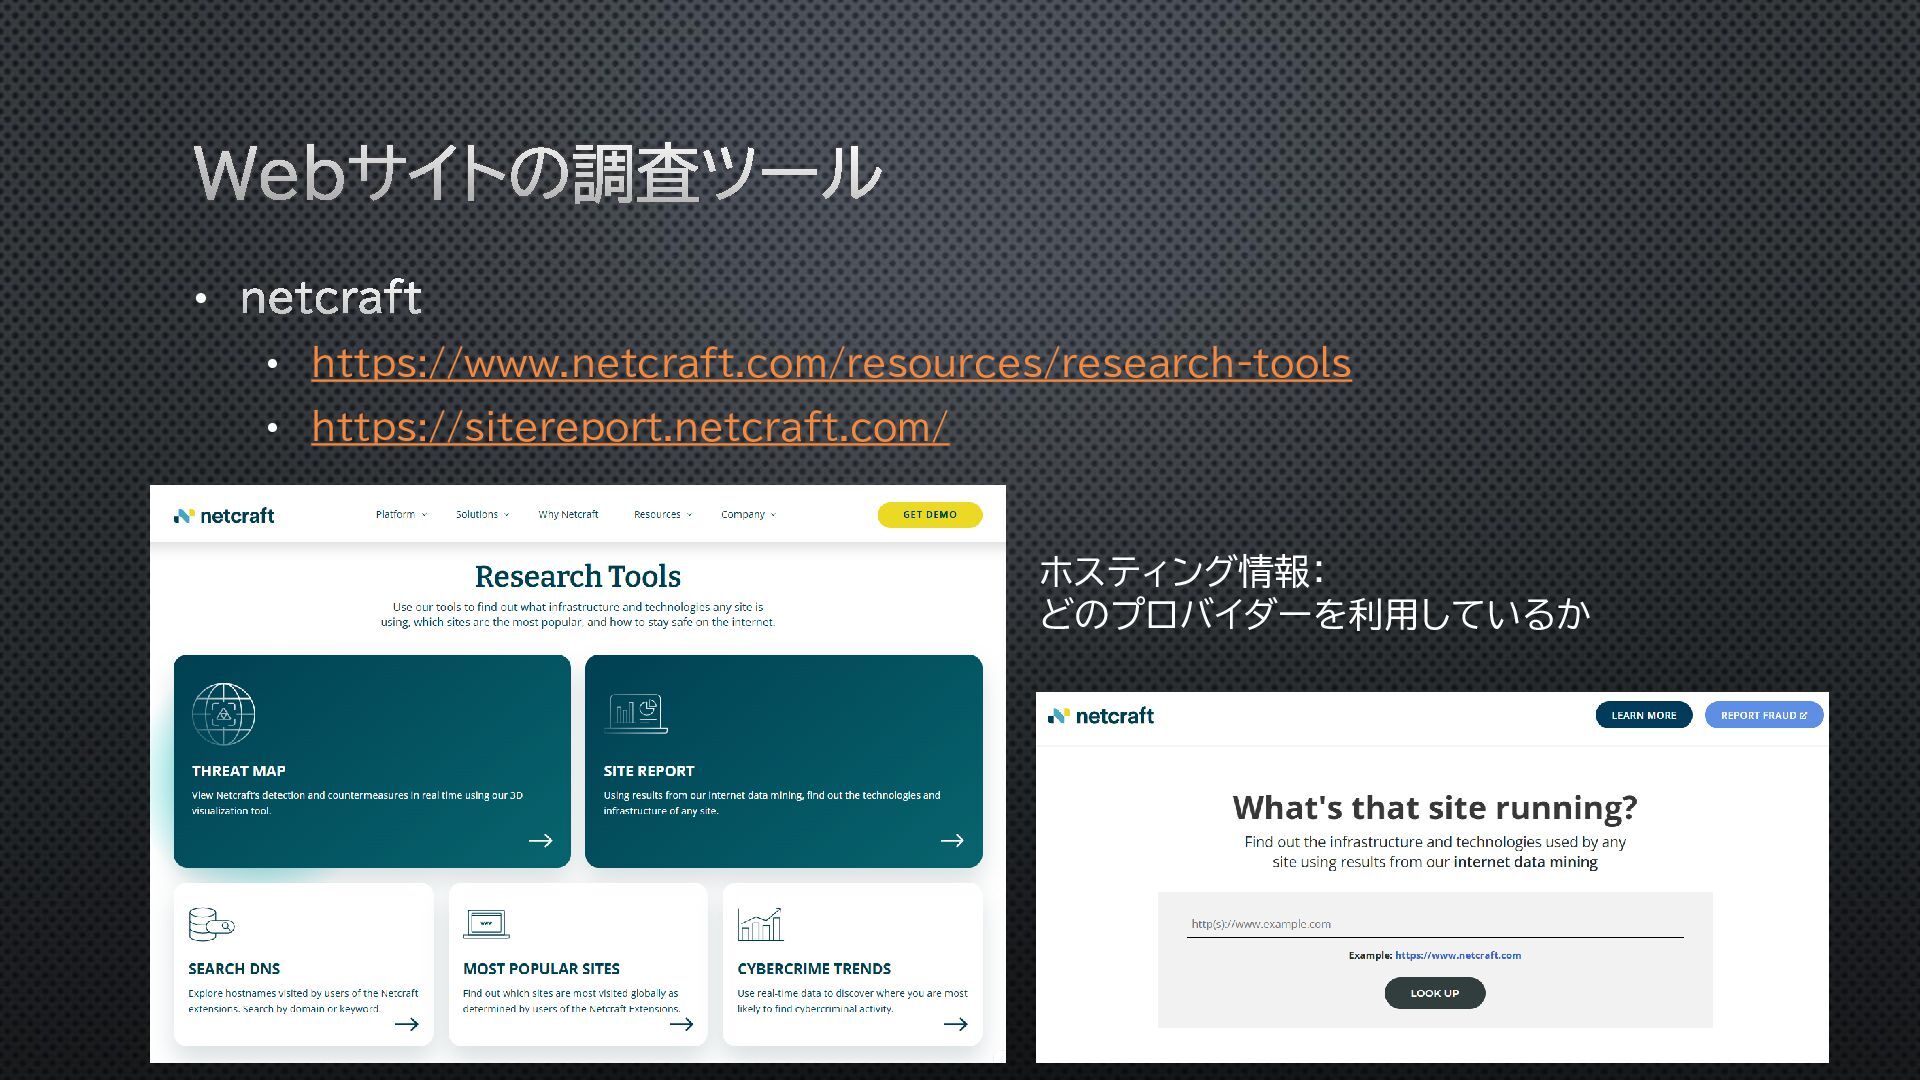Click the arrow on Site Report card
Image resolution: width=1920 pixels, height=1080 pixels.
[952, 840]
